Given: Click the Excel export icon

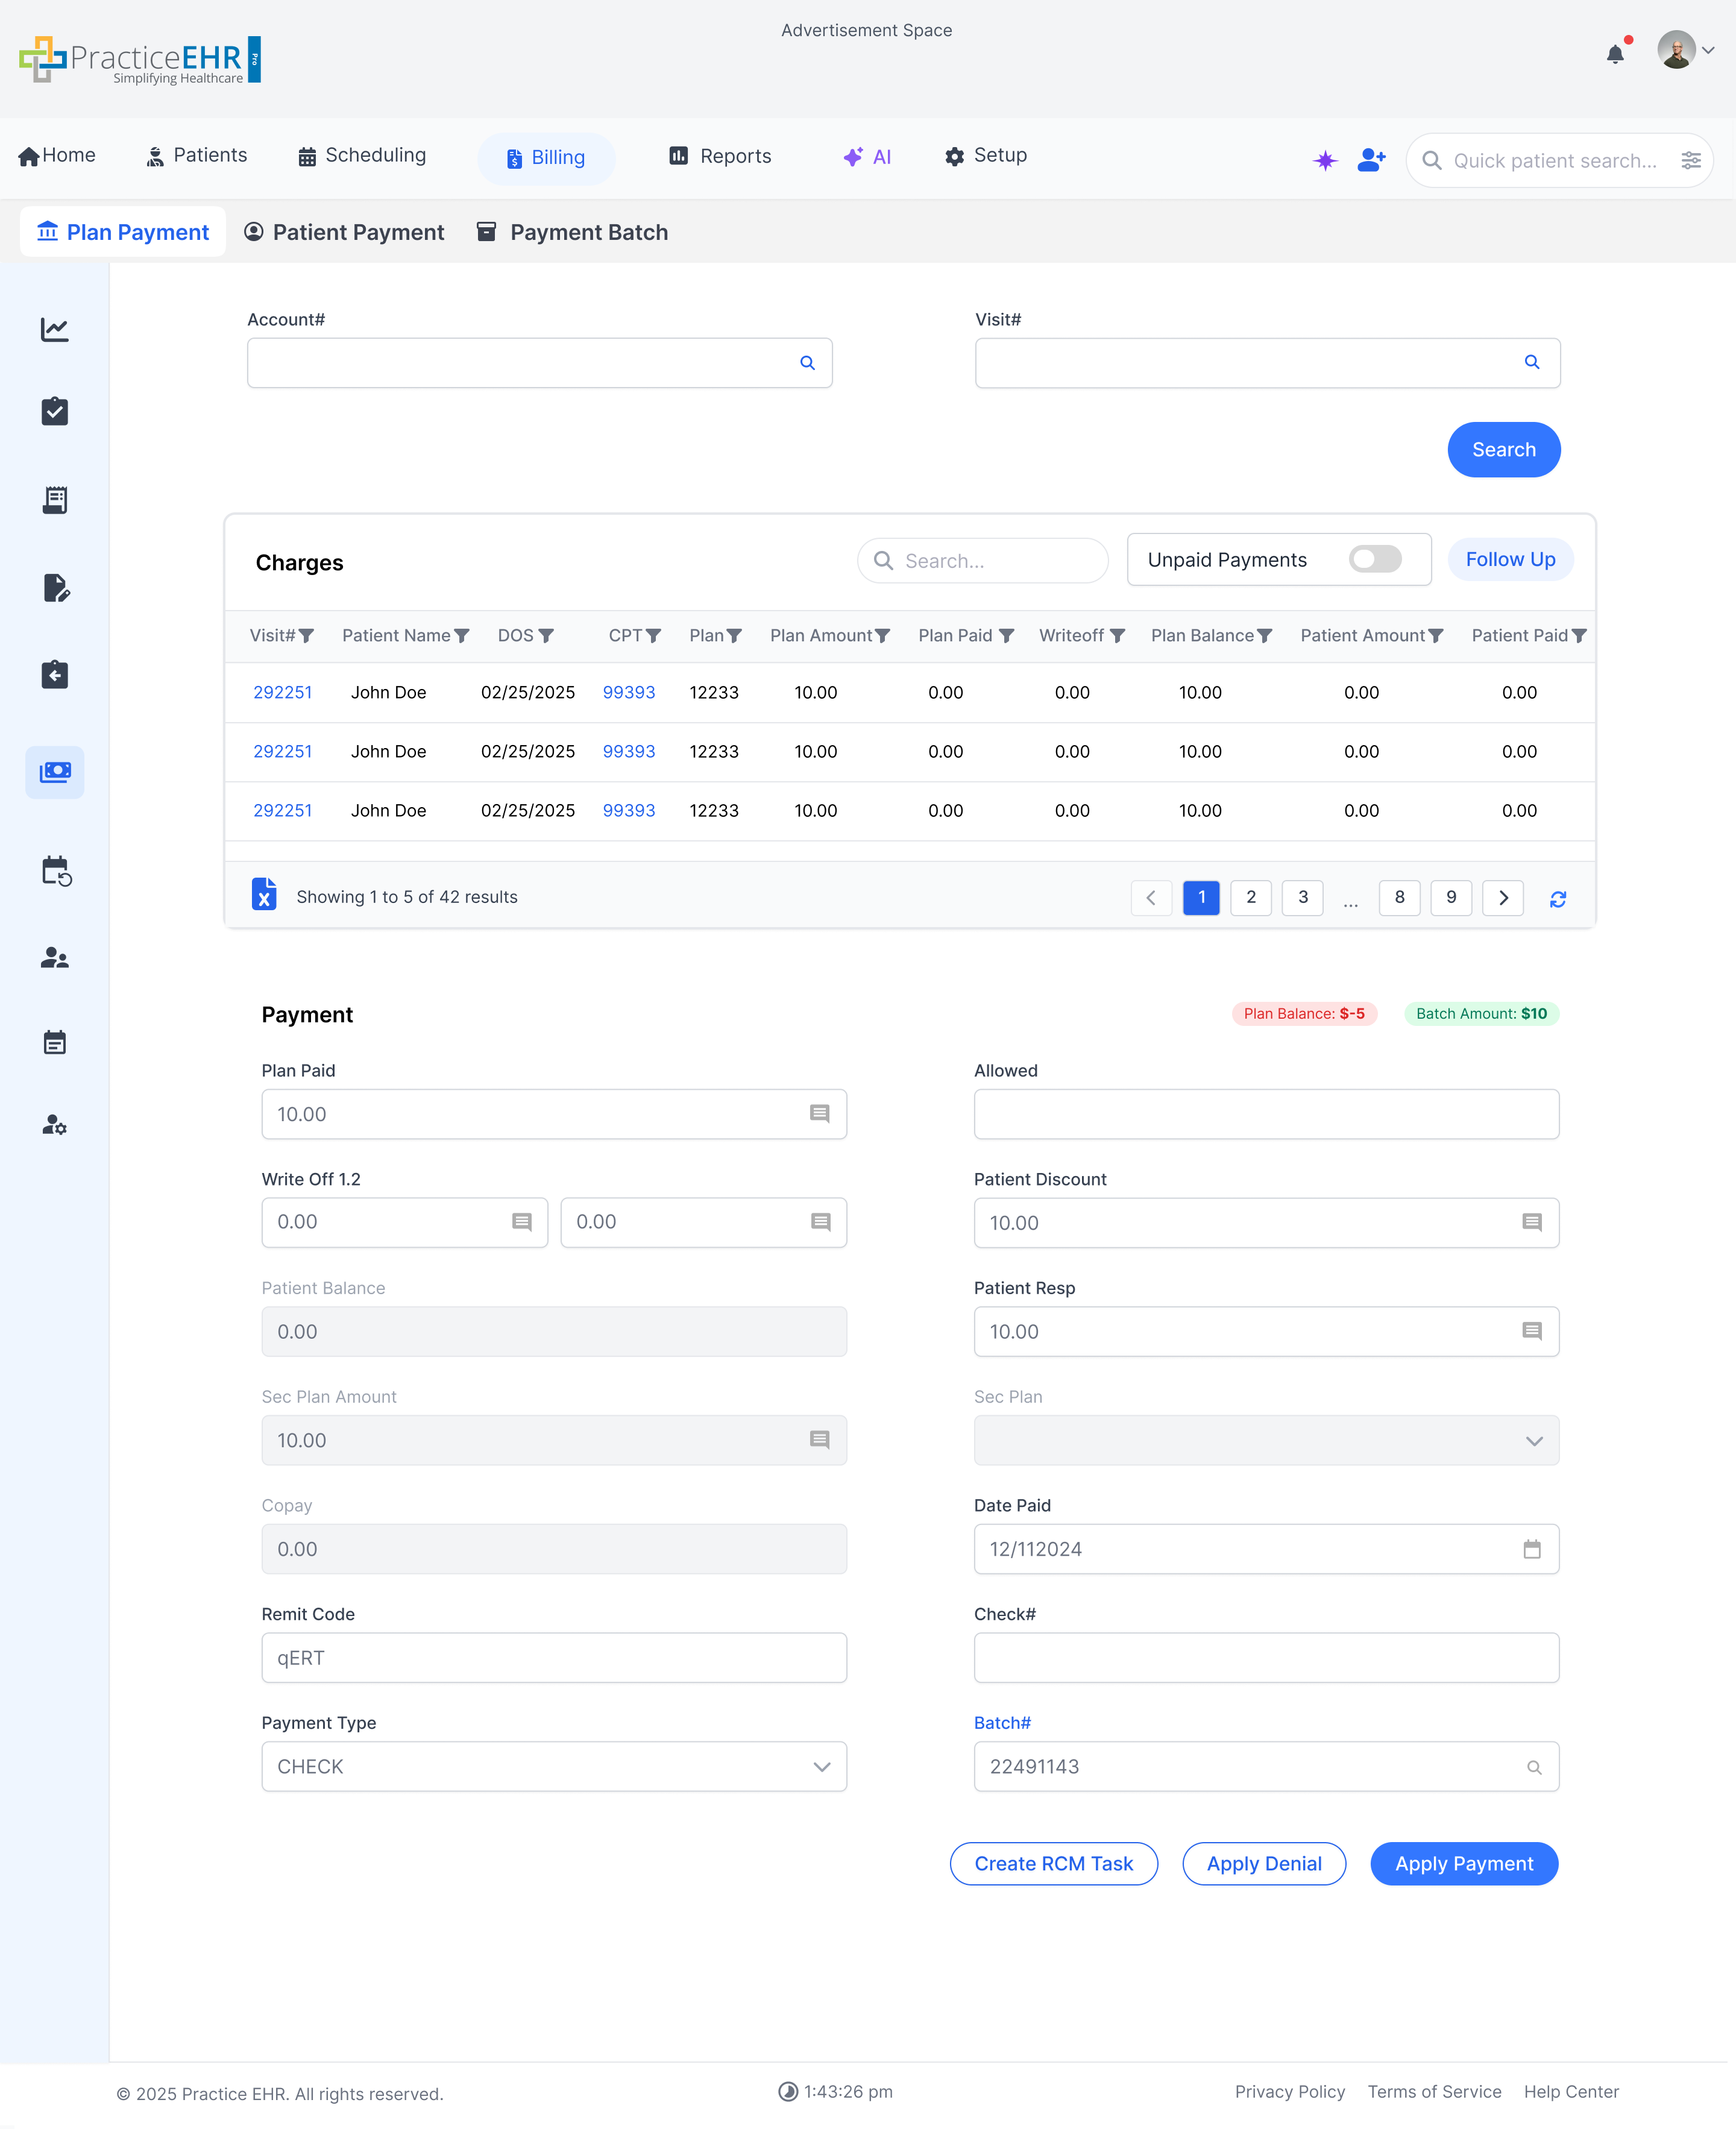Looking at the screenshot, I should point(264,895).
